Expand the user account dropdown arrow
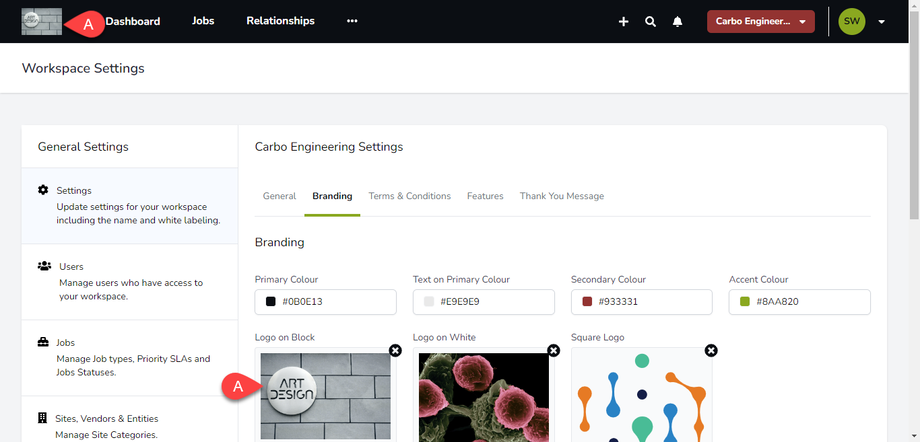 881,22
